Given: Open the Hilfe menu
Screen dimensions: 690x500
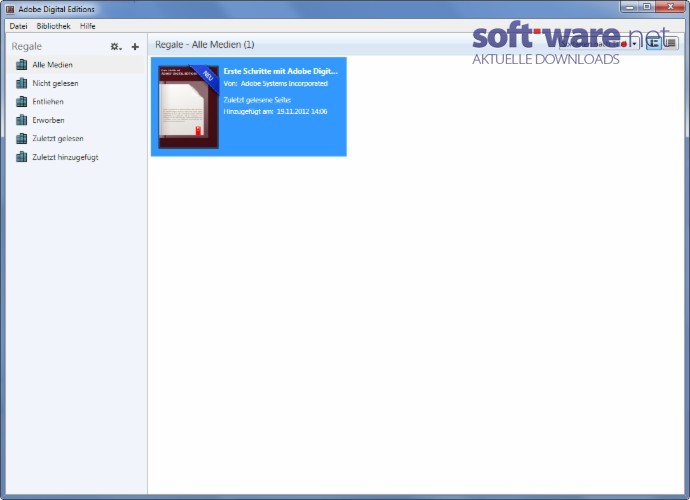Looking at the screenshot, I should (88, 26).
